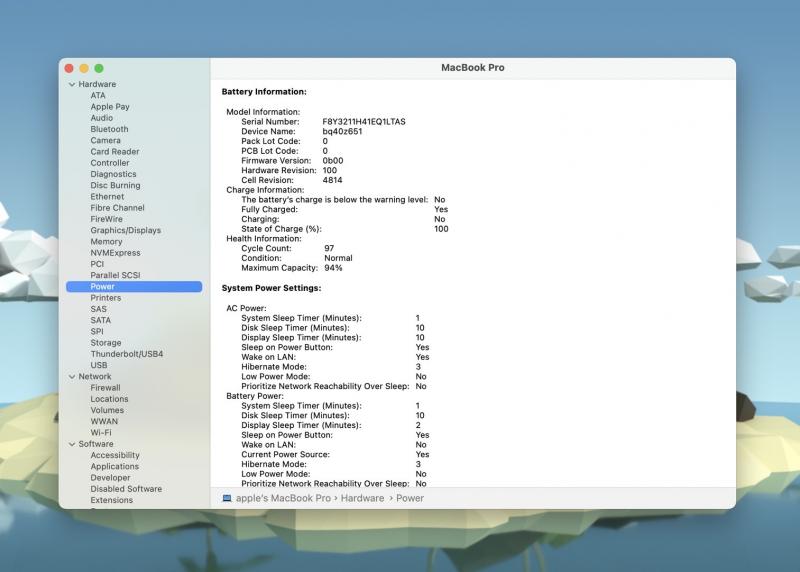Screen dimensions: 800x572
Task: Select Thunderbolt/USB4 in sidebar
Action: (x=126, y=354)
